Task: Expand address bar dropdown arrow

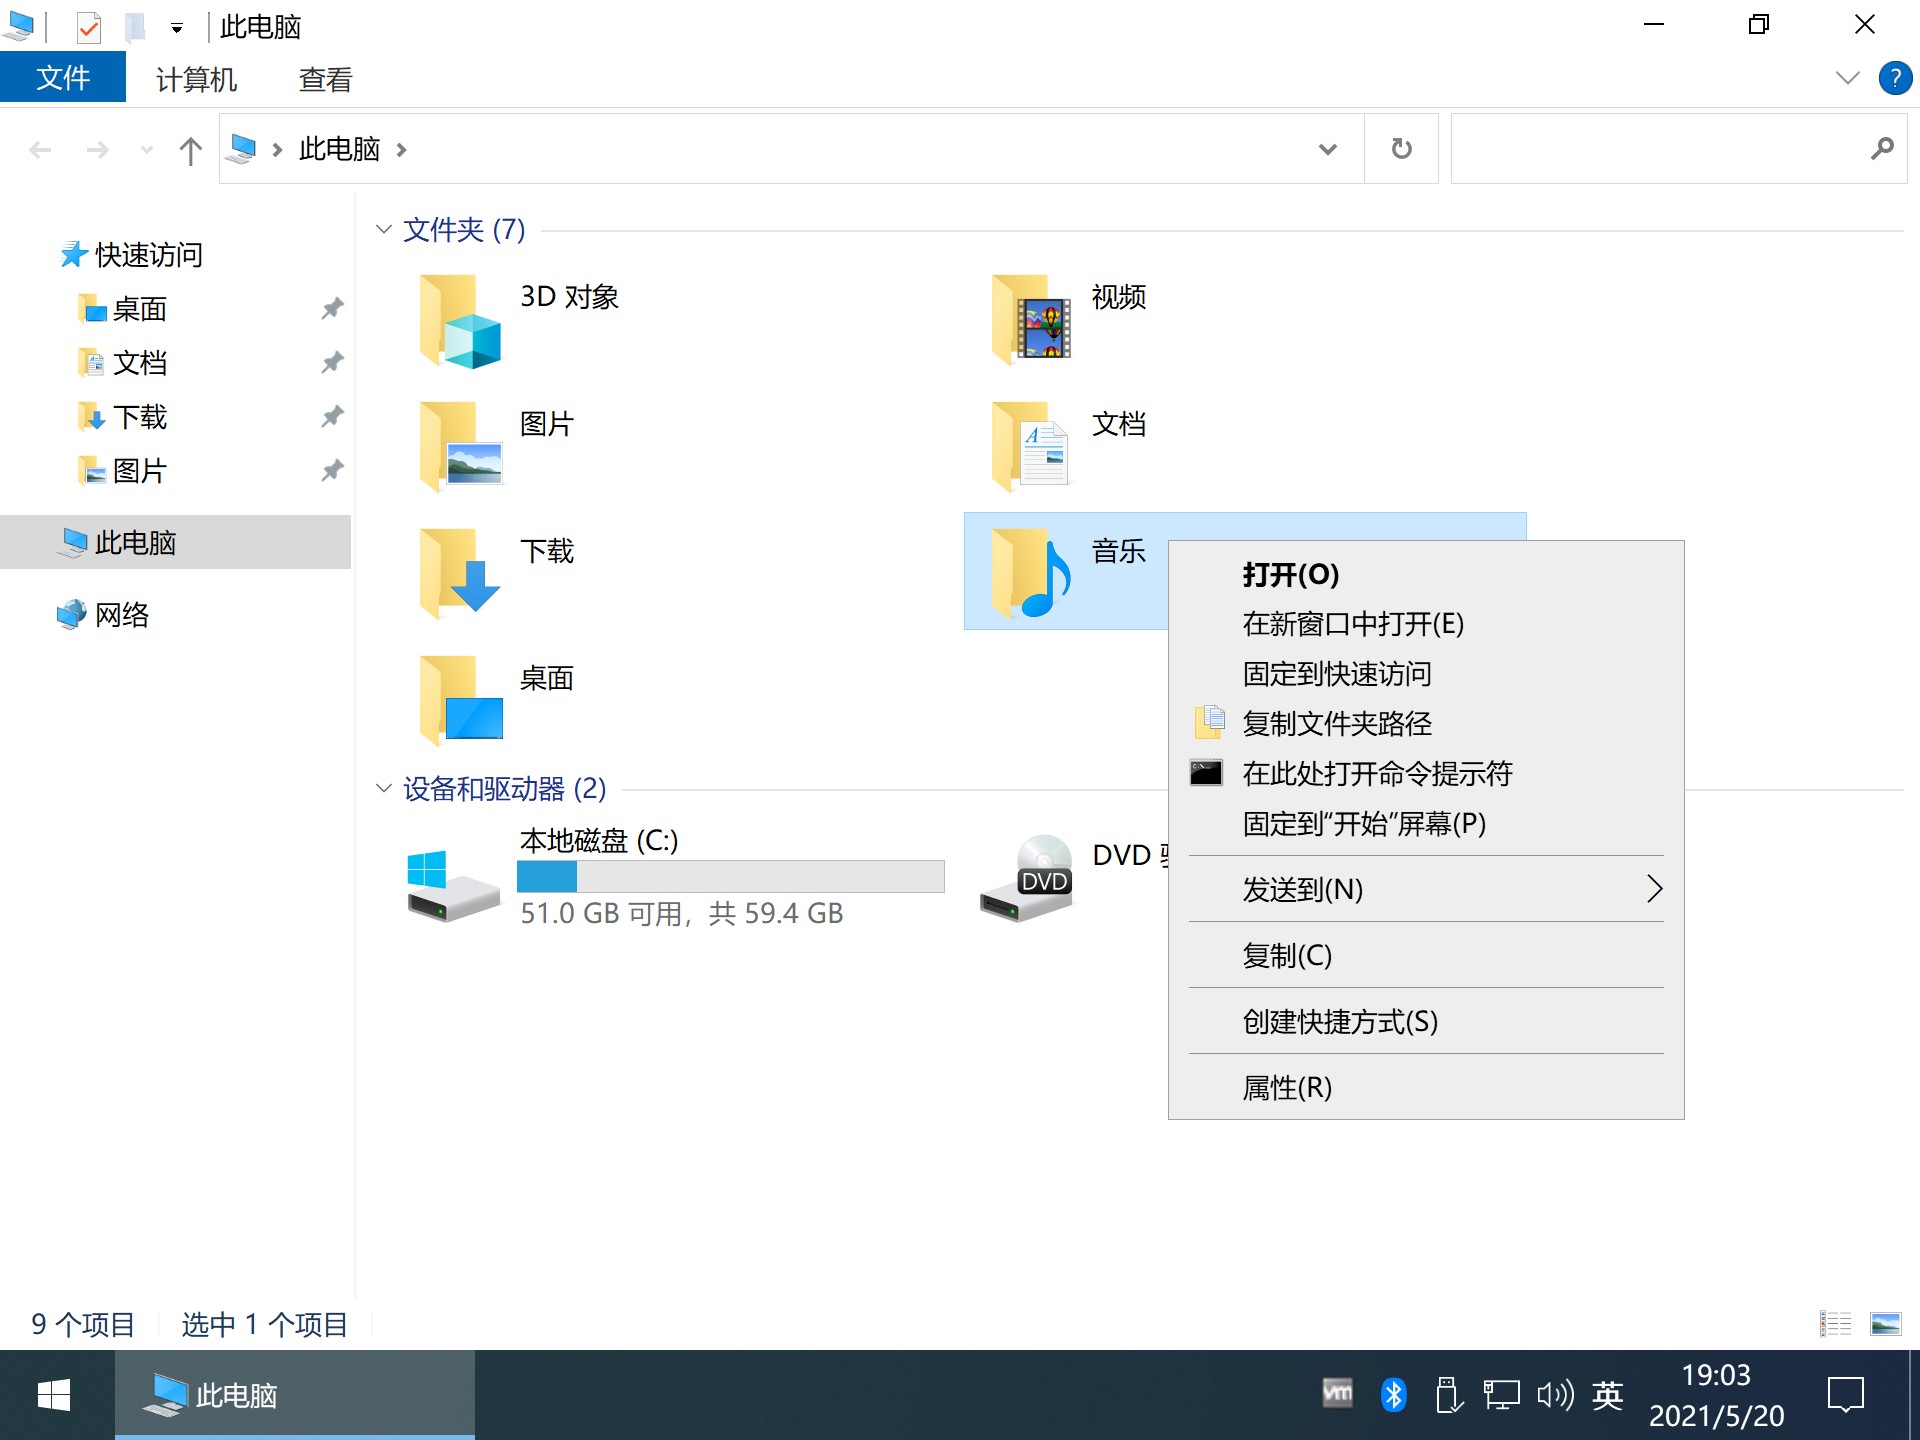Action: (x=1327, y=147)
